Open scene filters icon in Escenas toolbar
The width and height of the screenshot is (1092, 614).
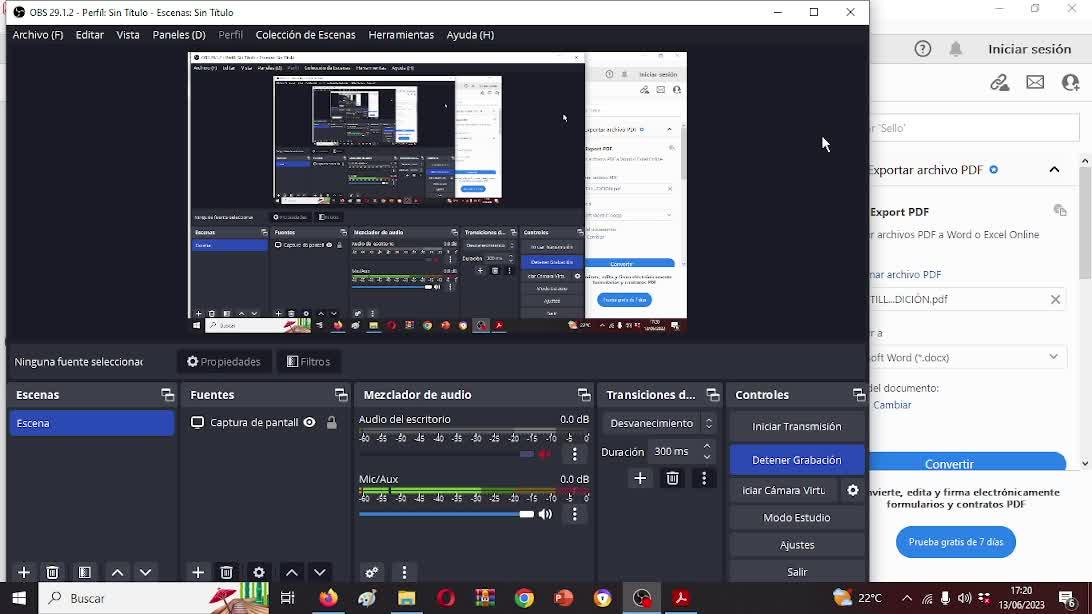pos(85,572)
